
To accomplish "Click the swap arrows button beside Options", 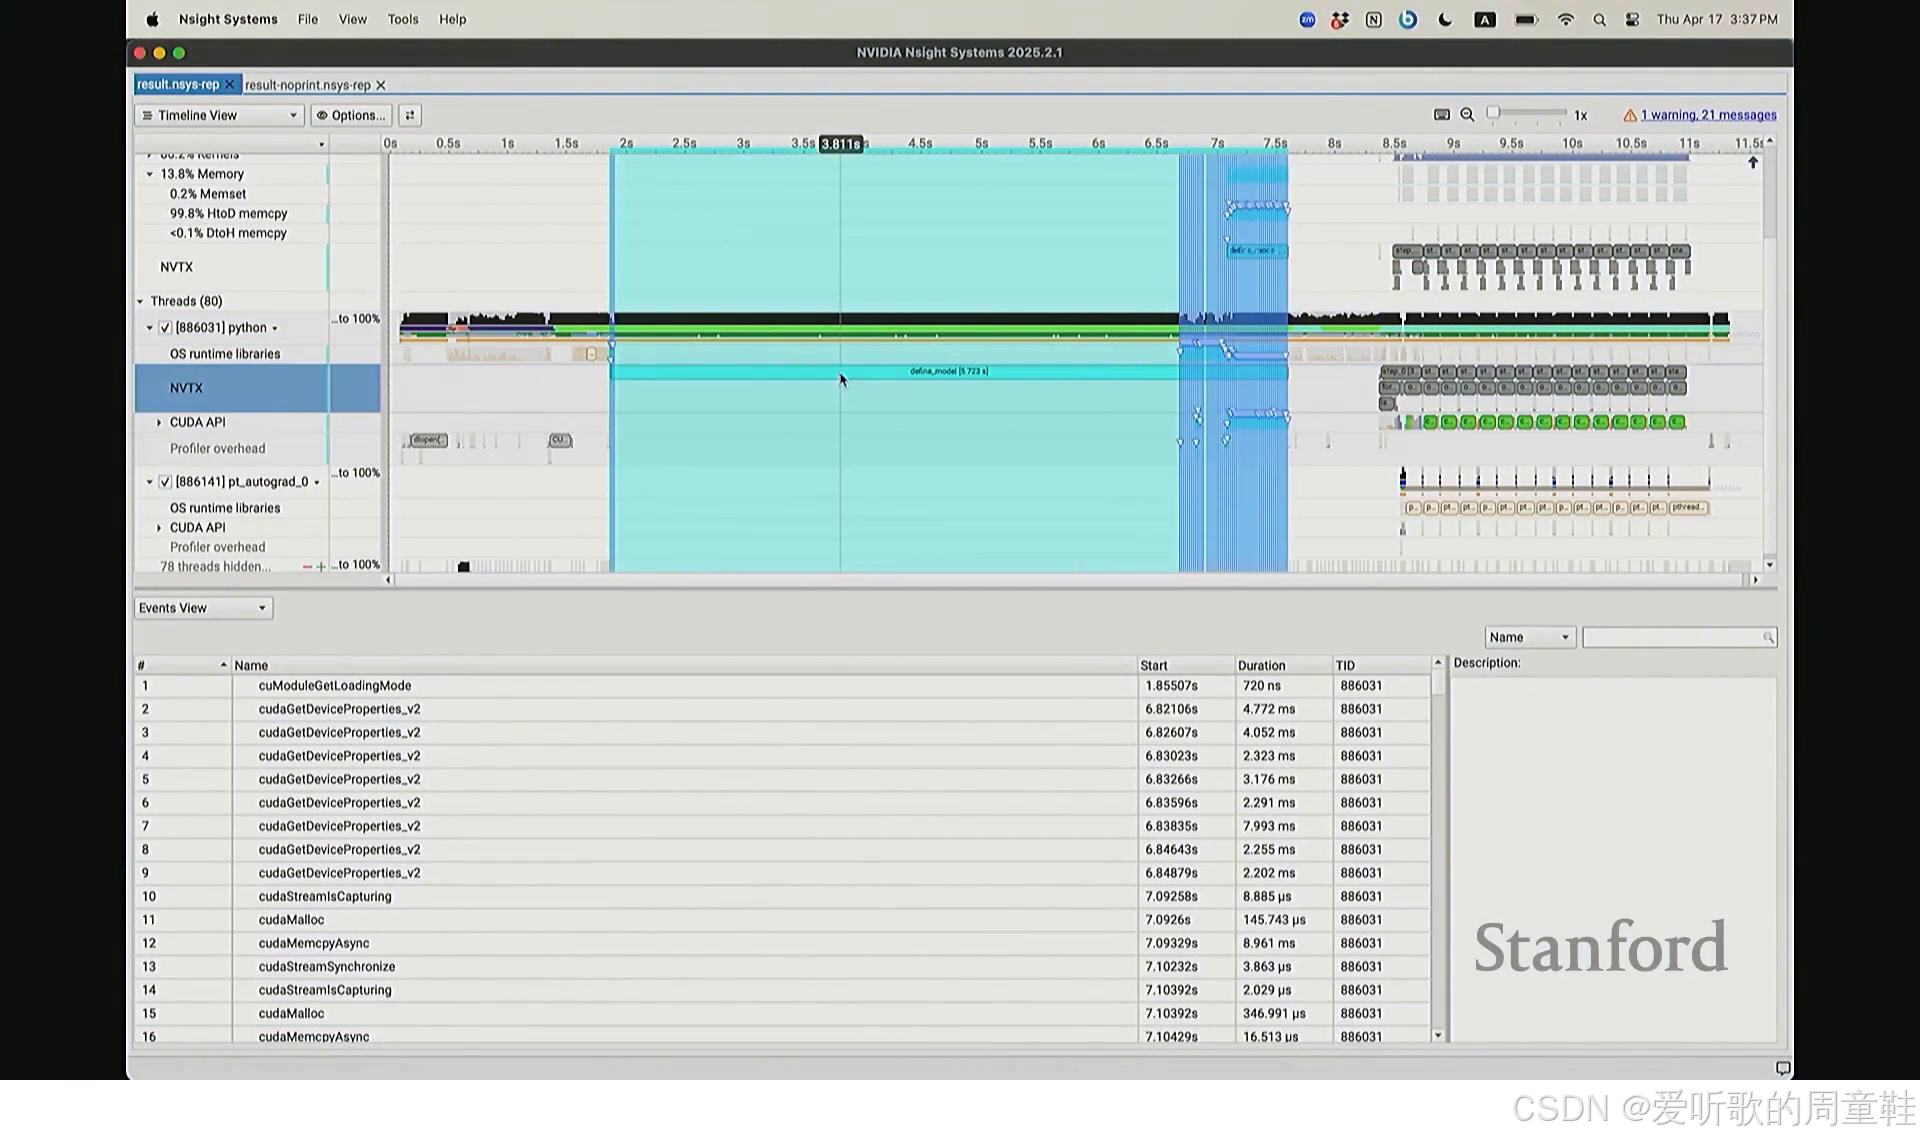I will click(410, 115).
